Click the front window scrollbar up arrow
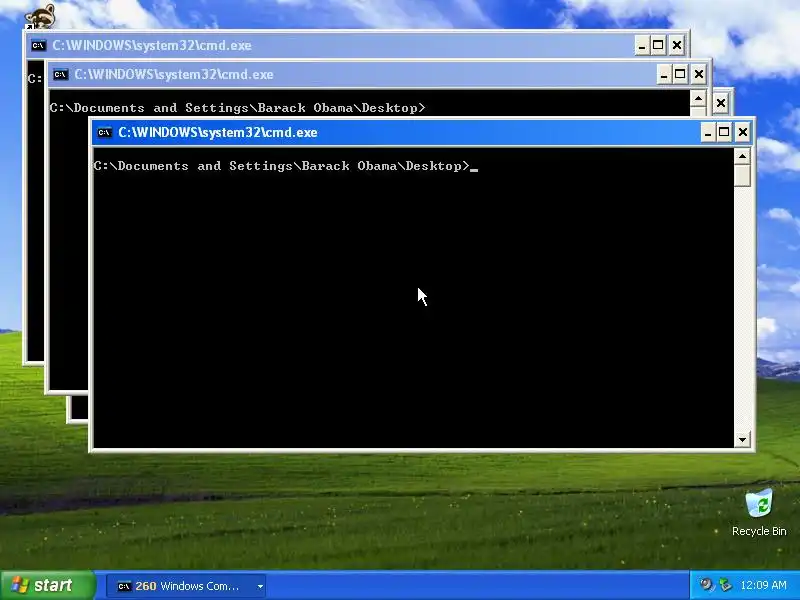 pyautogui.click(x=742, y=157)
